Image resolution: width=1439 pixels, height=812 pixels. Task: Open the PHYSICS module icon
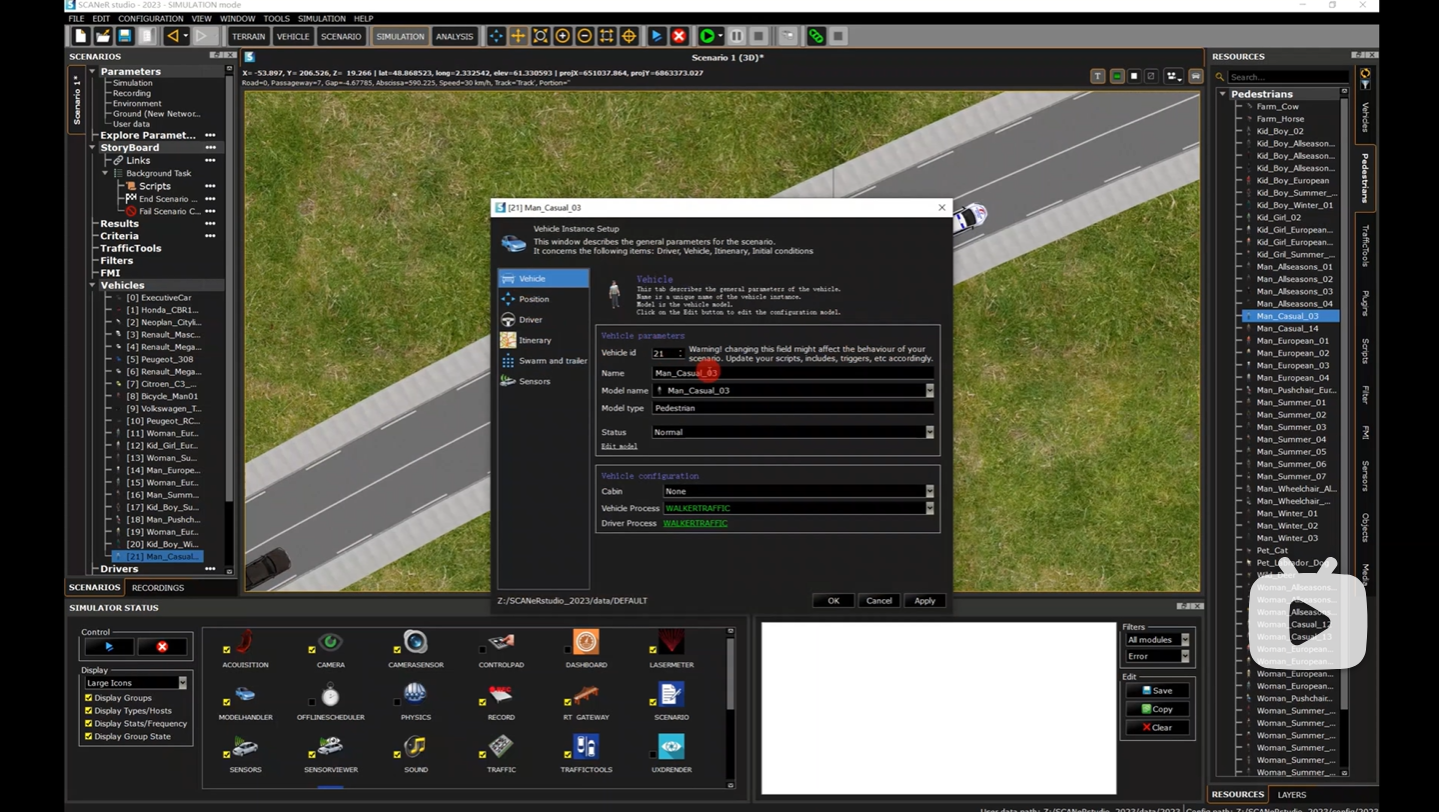(x=415, y=695)
